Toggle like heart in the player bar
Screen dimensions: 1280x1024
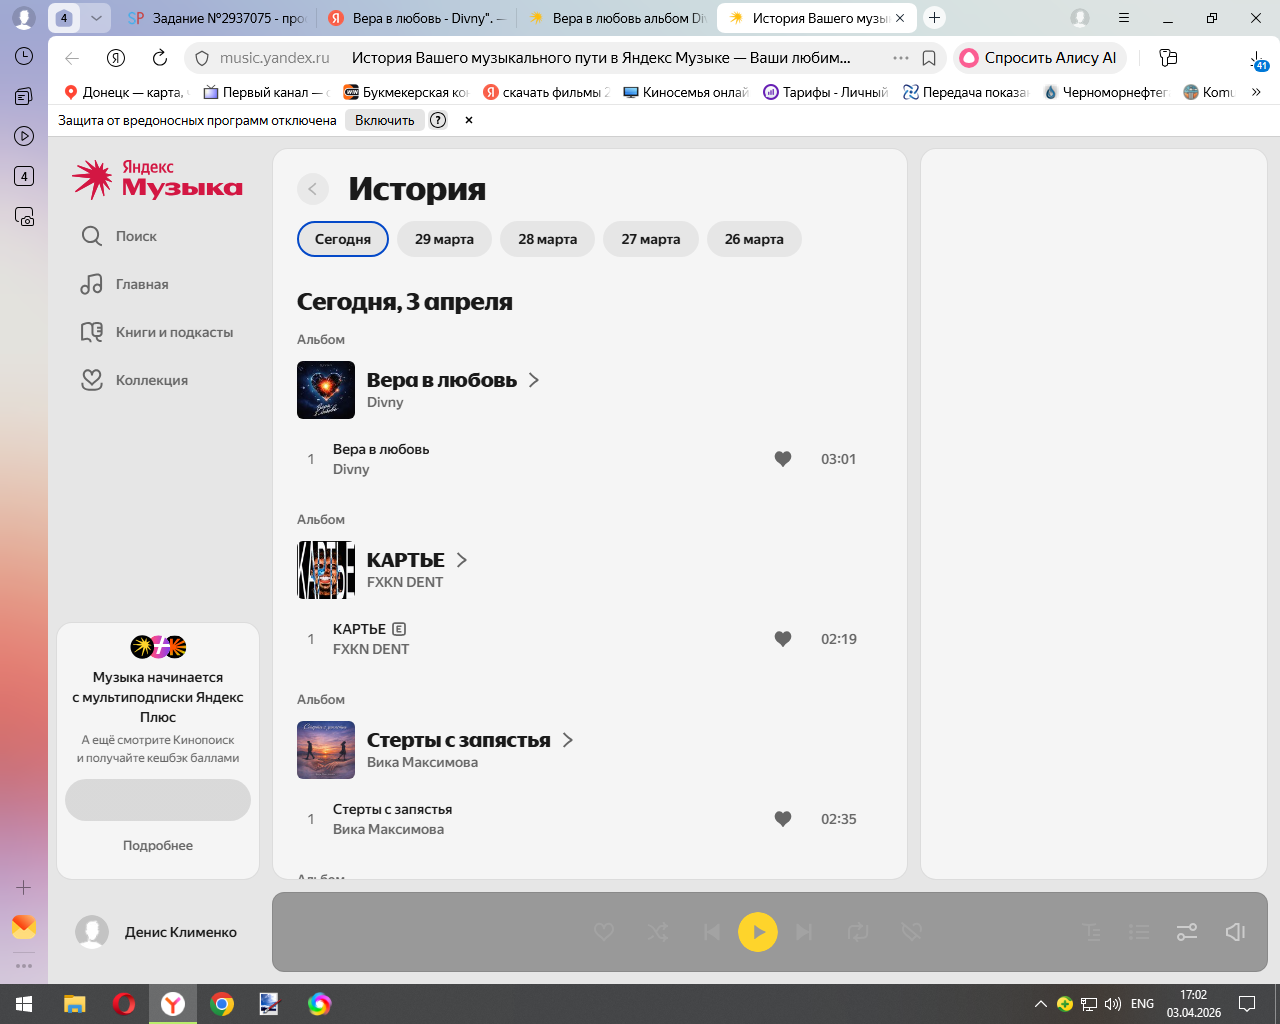click(604, 932)
